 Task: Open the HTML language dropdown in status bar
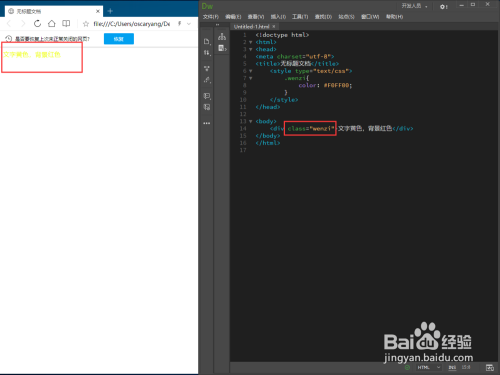(429, 367)
